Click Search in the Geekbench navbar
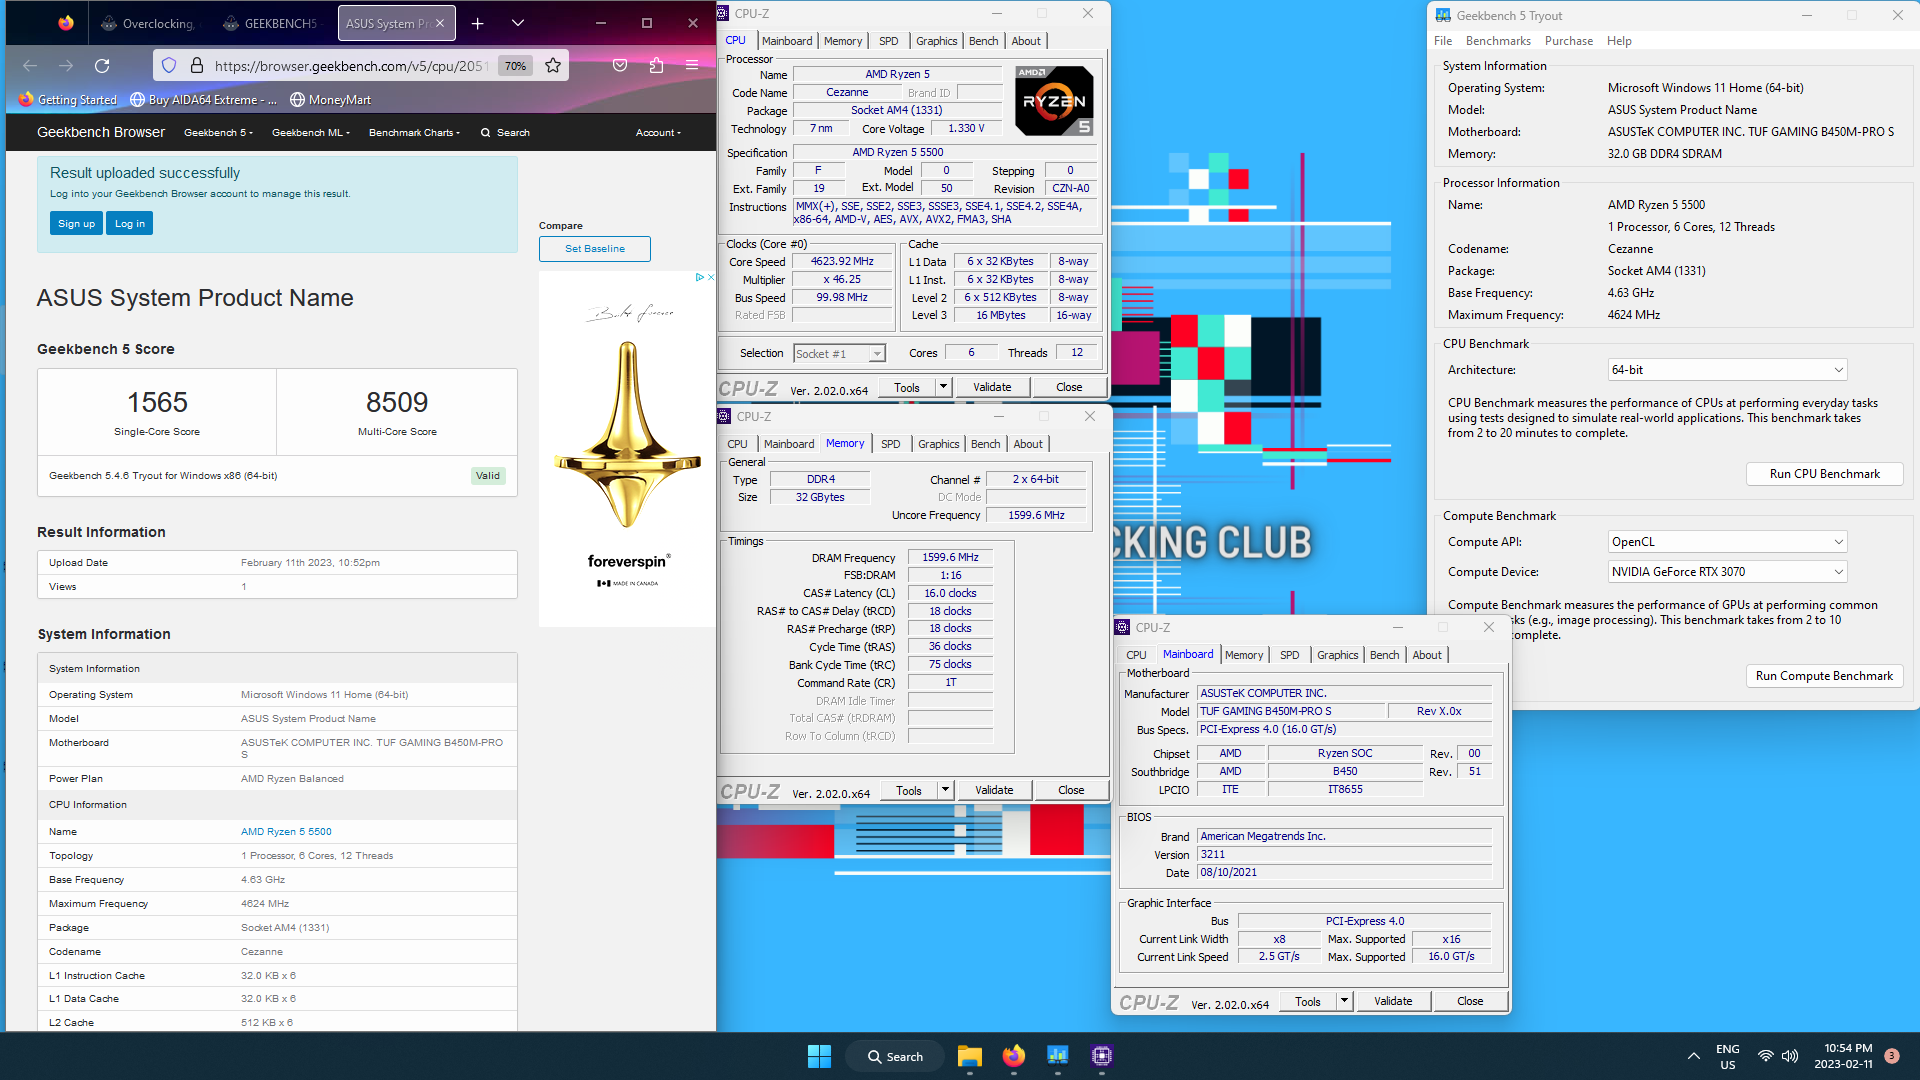Viewport: 1920px width, 1080px height. [505, 132]
